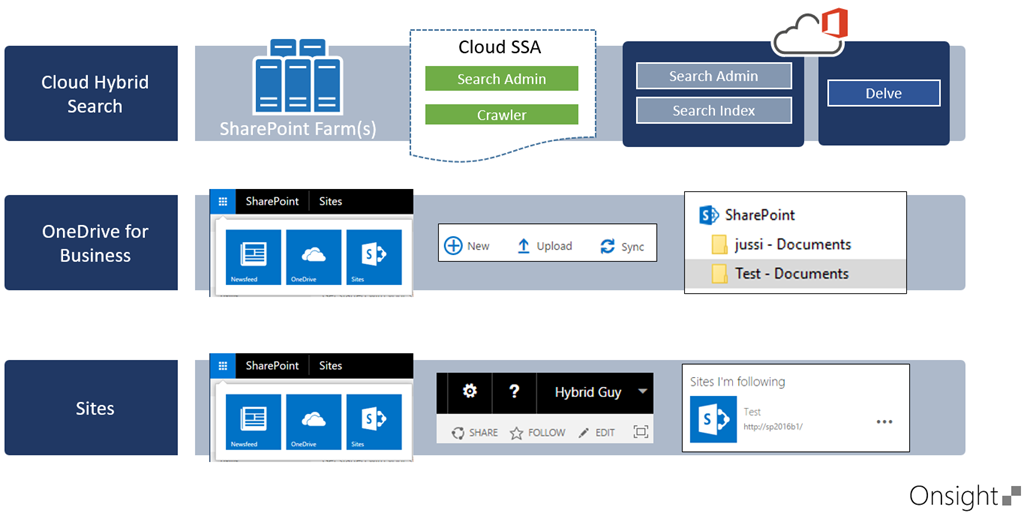Open ellipsis menu for Test site

(884, 422)
